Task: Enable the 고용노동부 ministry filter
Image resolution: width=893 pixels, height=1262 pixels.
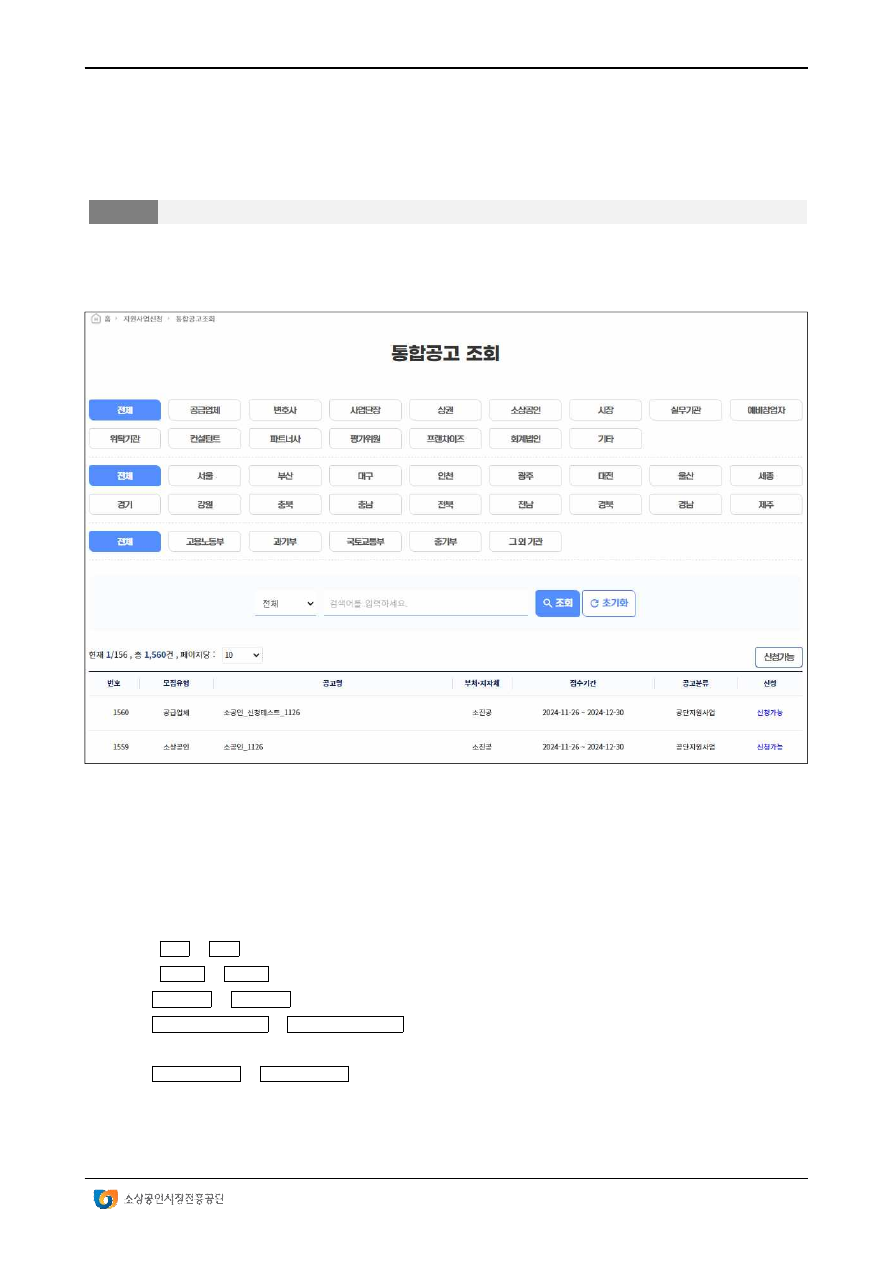Action: coord(205,542)
